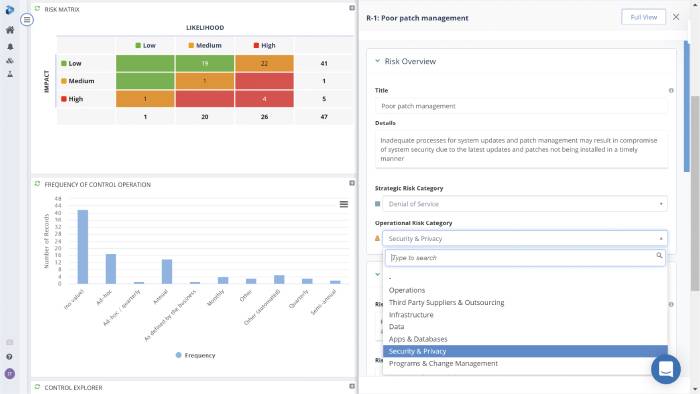Open the notifications bell in sidebar

coord(10,46)
